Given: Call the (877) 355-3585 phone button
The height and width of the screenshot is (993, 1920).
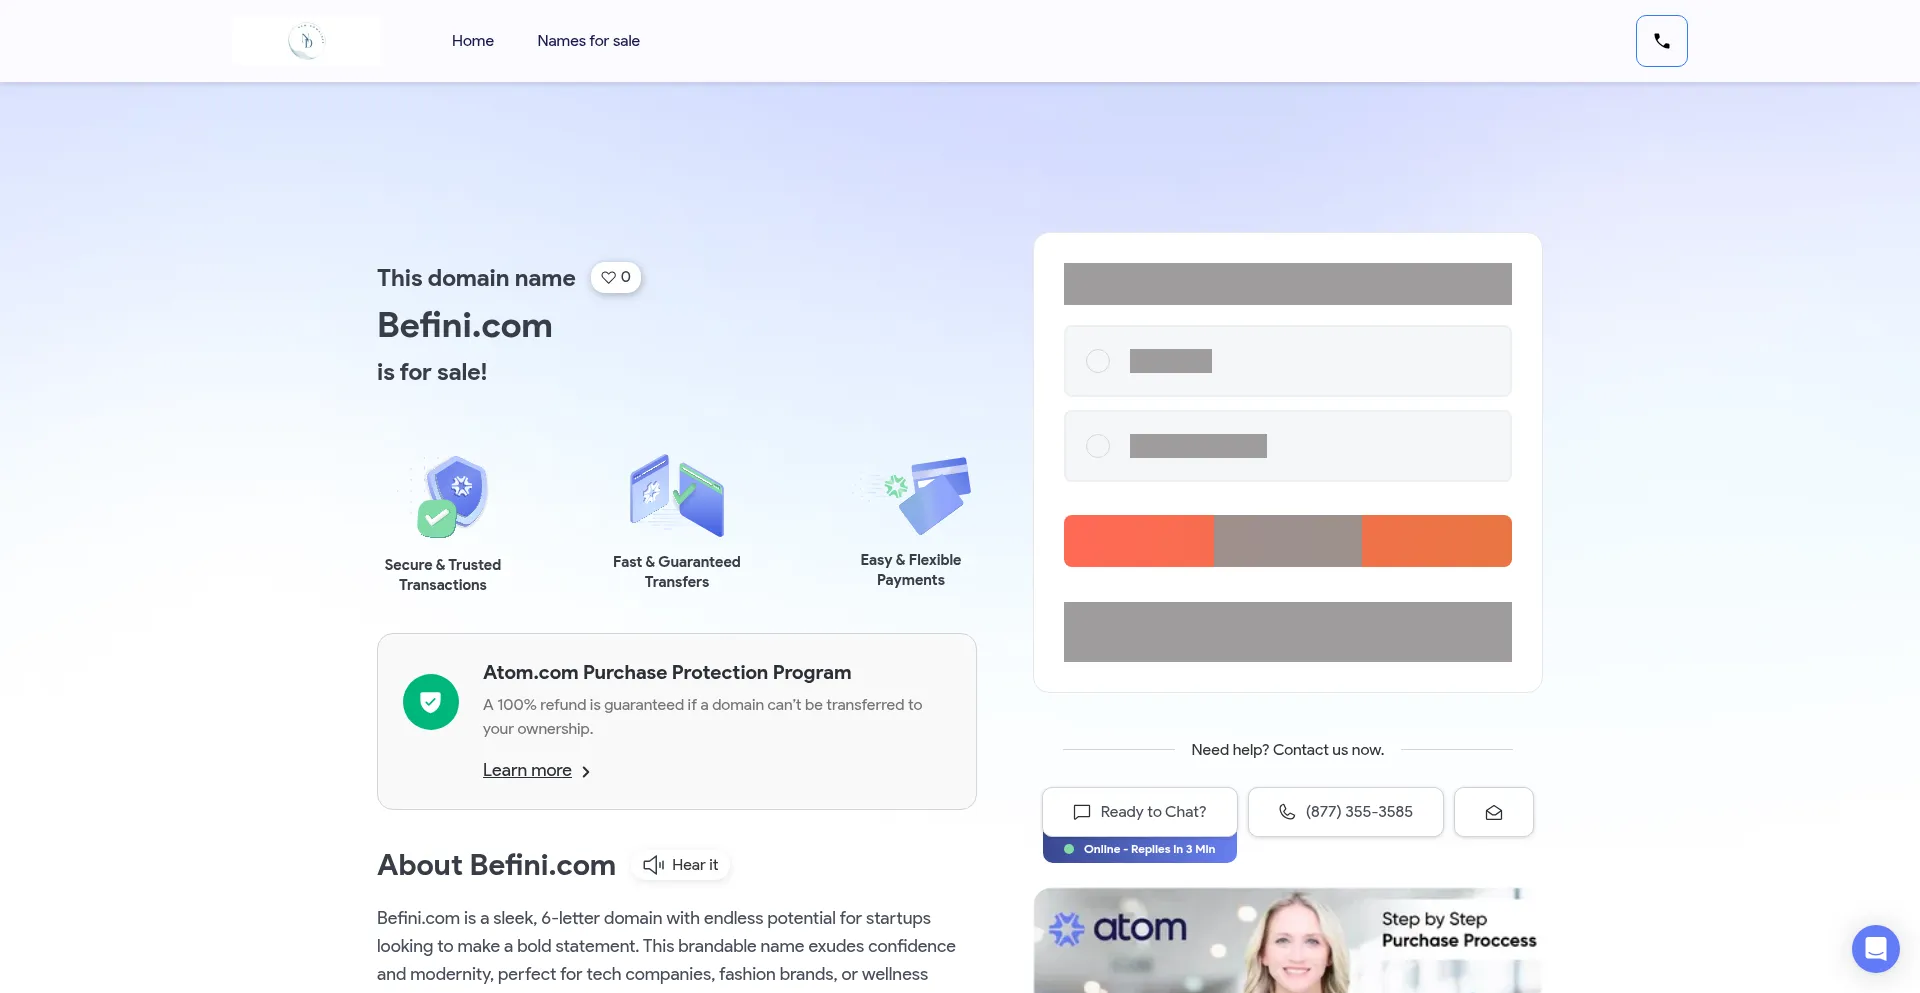Looking at the screenshot, I should pos(1345,812).
